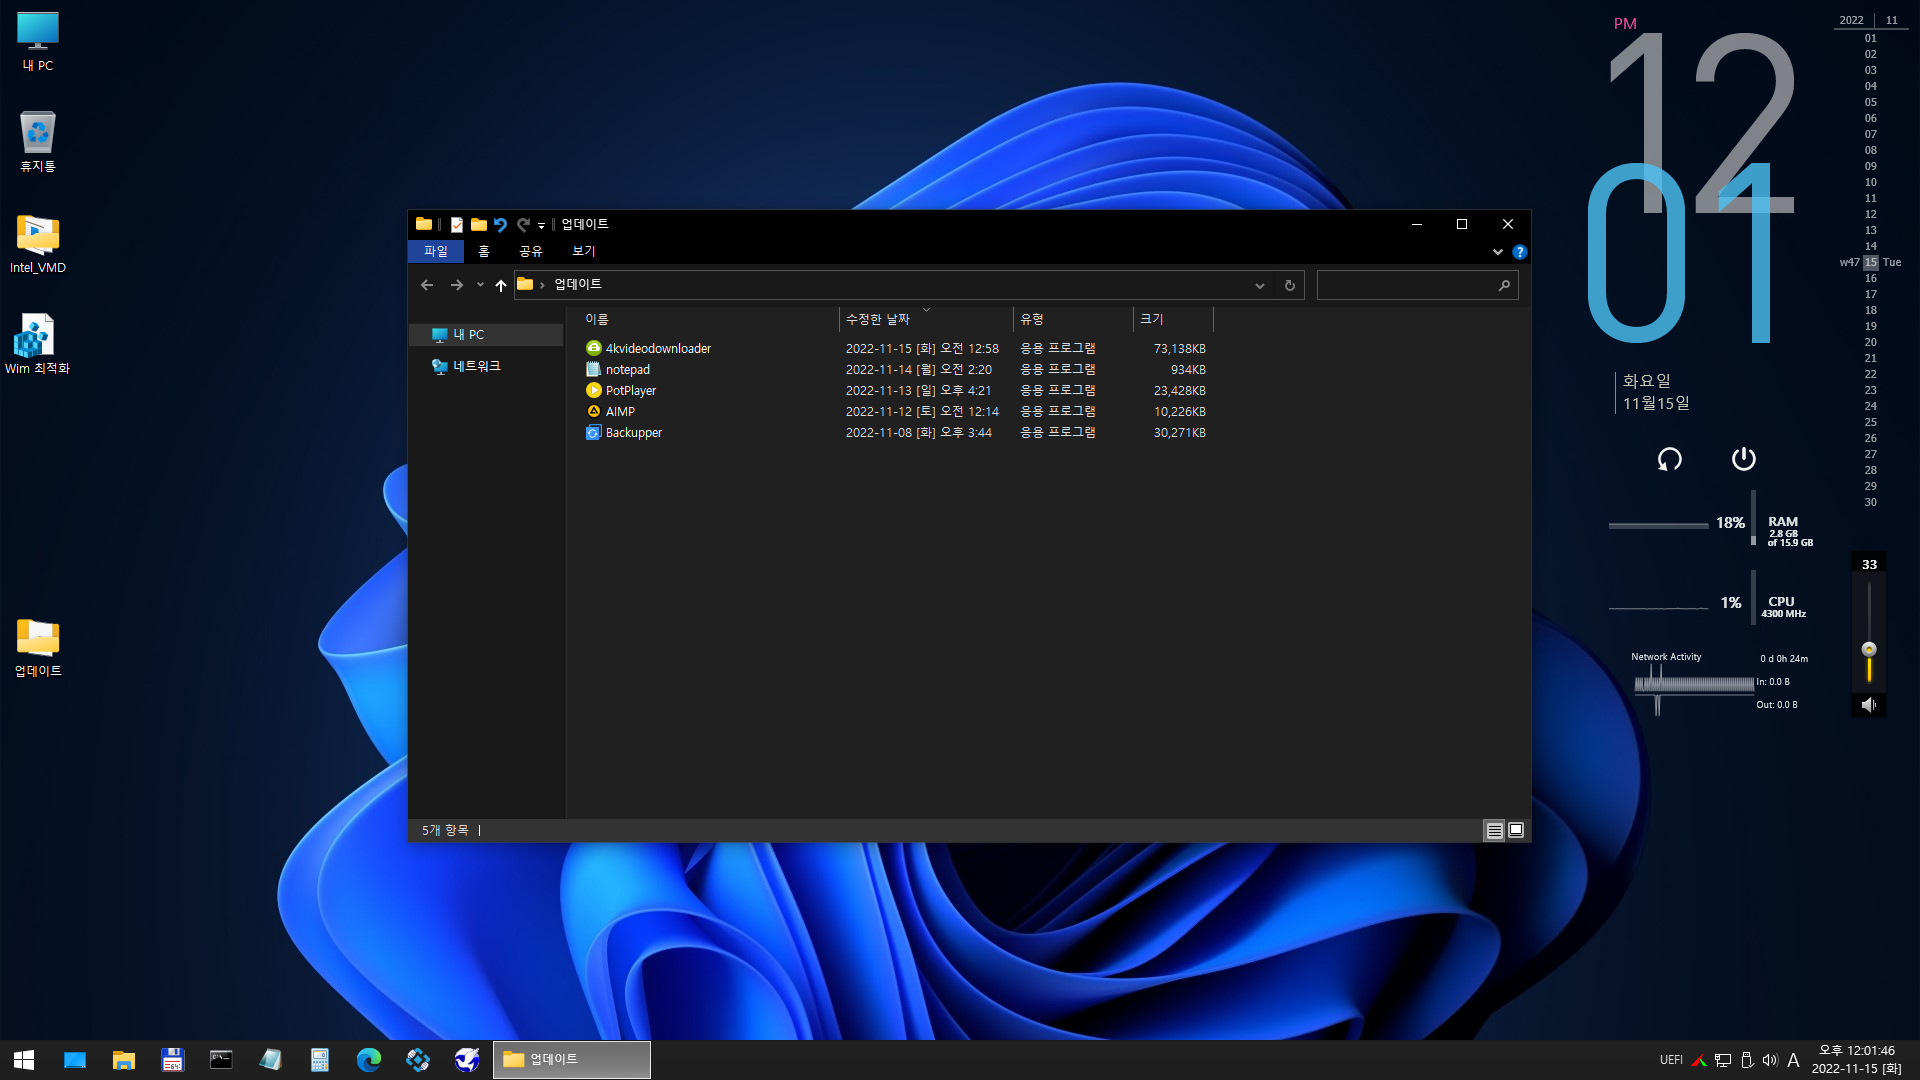The width and height of the screenshot is (1920, 1080).
Task: Open the 홈 ribbon tab
Action: (x=484, y=251)
